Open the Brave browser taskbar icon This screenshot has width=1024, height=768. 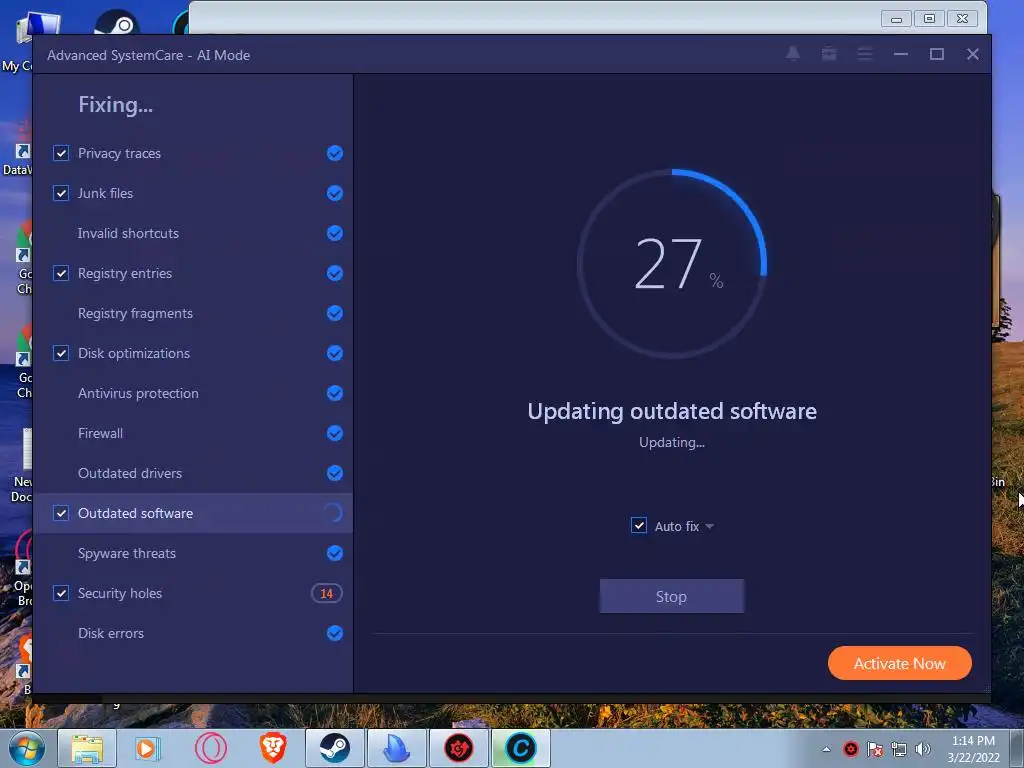pyautogui.click(x=272, y=748)
